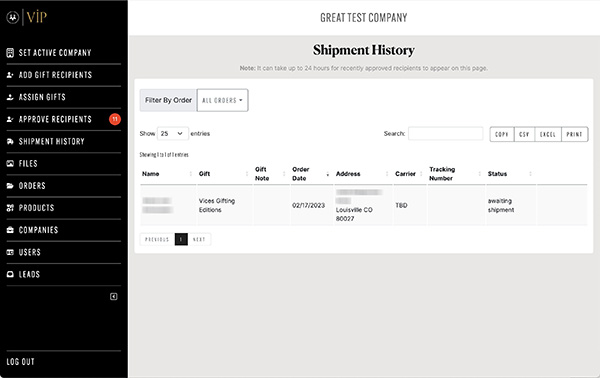Sort table by Status column
The height and width of the screenshot is (378, 600).
[x=511, y=174]
